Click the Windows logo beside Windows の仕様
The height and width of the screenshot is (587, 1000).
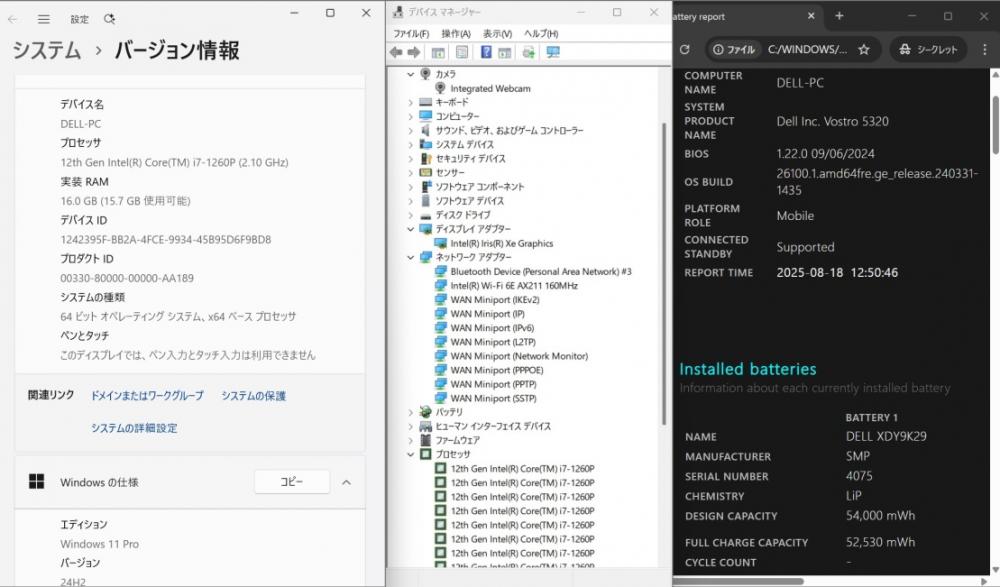(36, 482)
